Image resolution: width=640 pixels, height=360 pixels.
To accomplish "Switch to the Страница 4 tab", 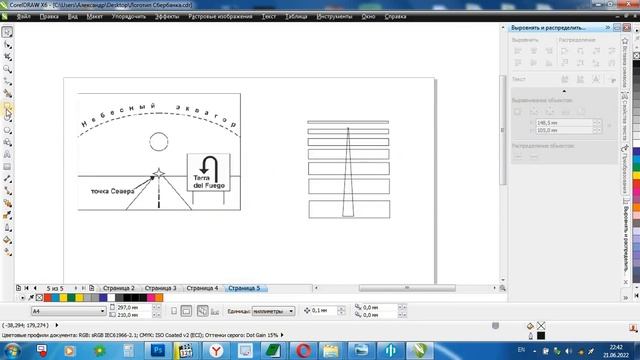I will click(202, 288).
